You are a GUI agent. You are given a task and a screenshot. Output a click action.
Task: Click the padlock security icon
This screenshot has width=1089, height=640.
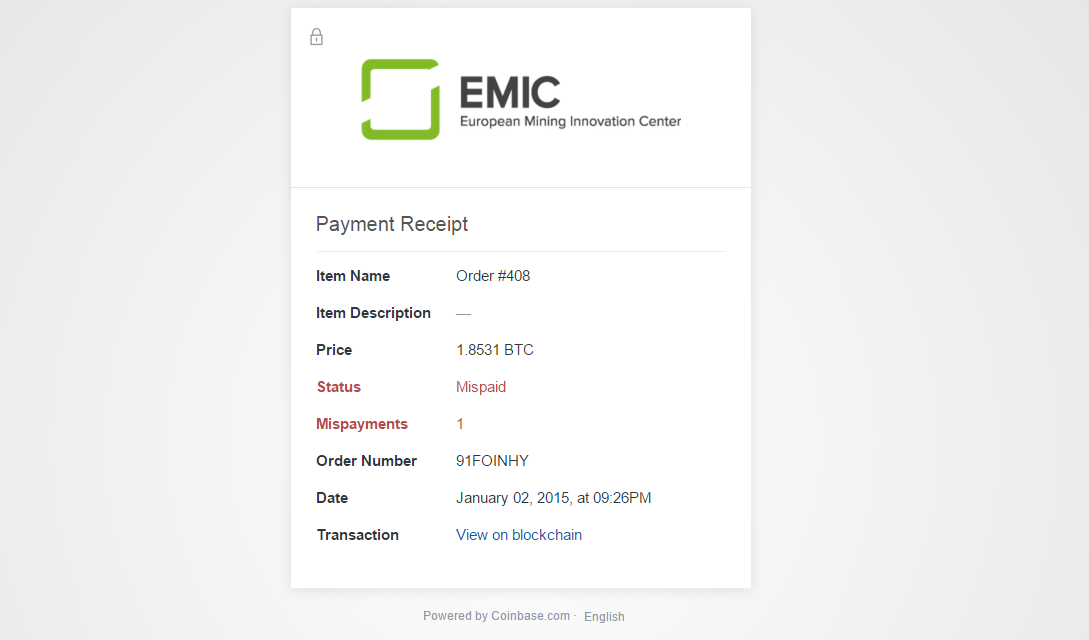(x=316, y=37)
